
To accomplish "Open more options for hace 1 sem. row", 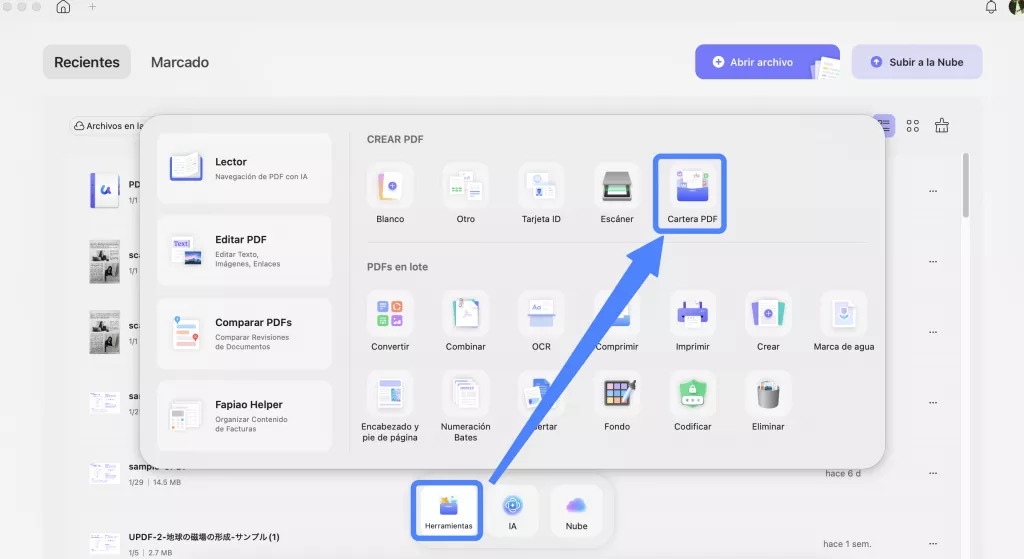I will pyautogui.click(x=933, y=544).
